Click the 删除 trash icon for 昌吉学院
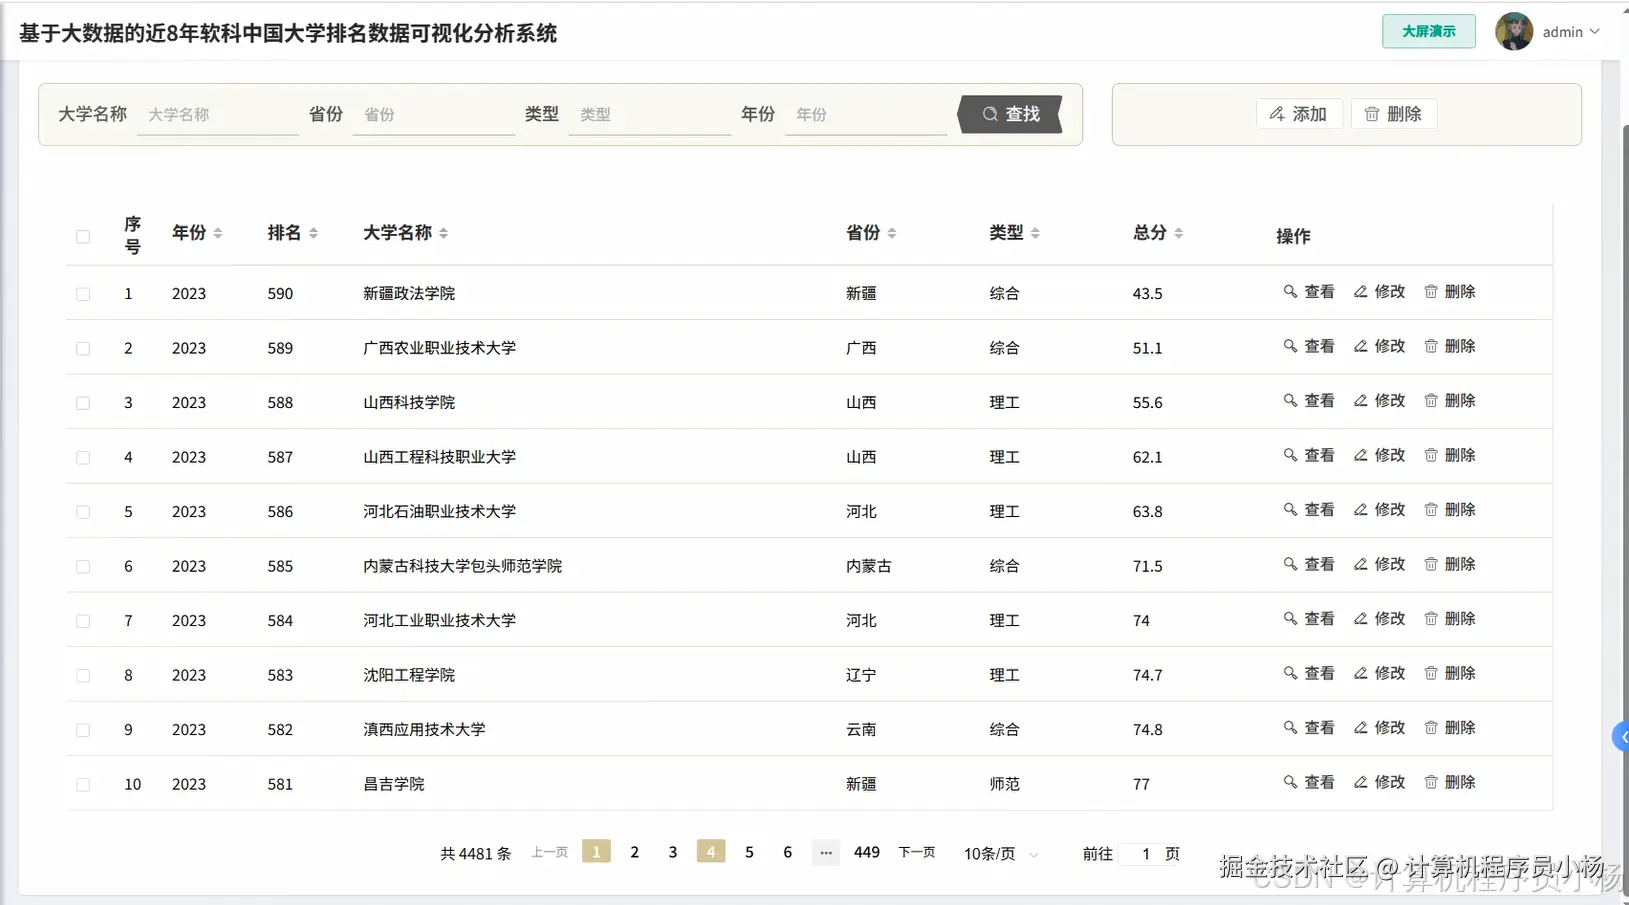The image size is (1629, 905). (x=1433, y=782)
